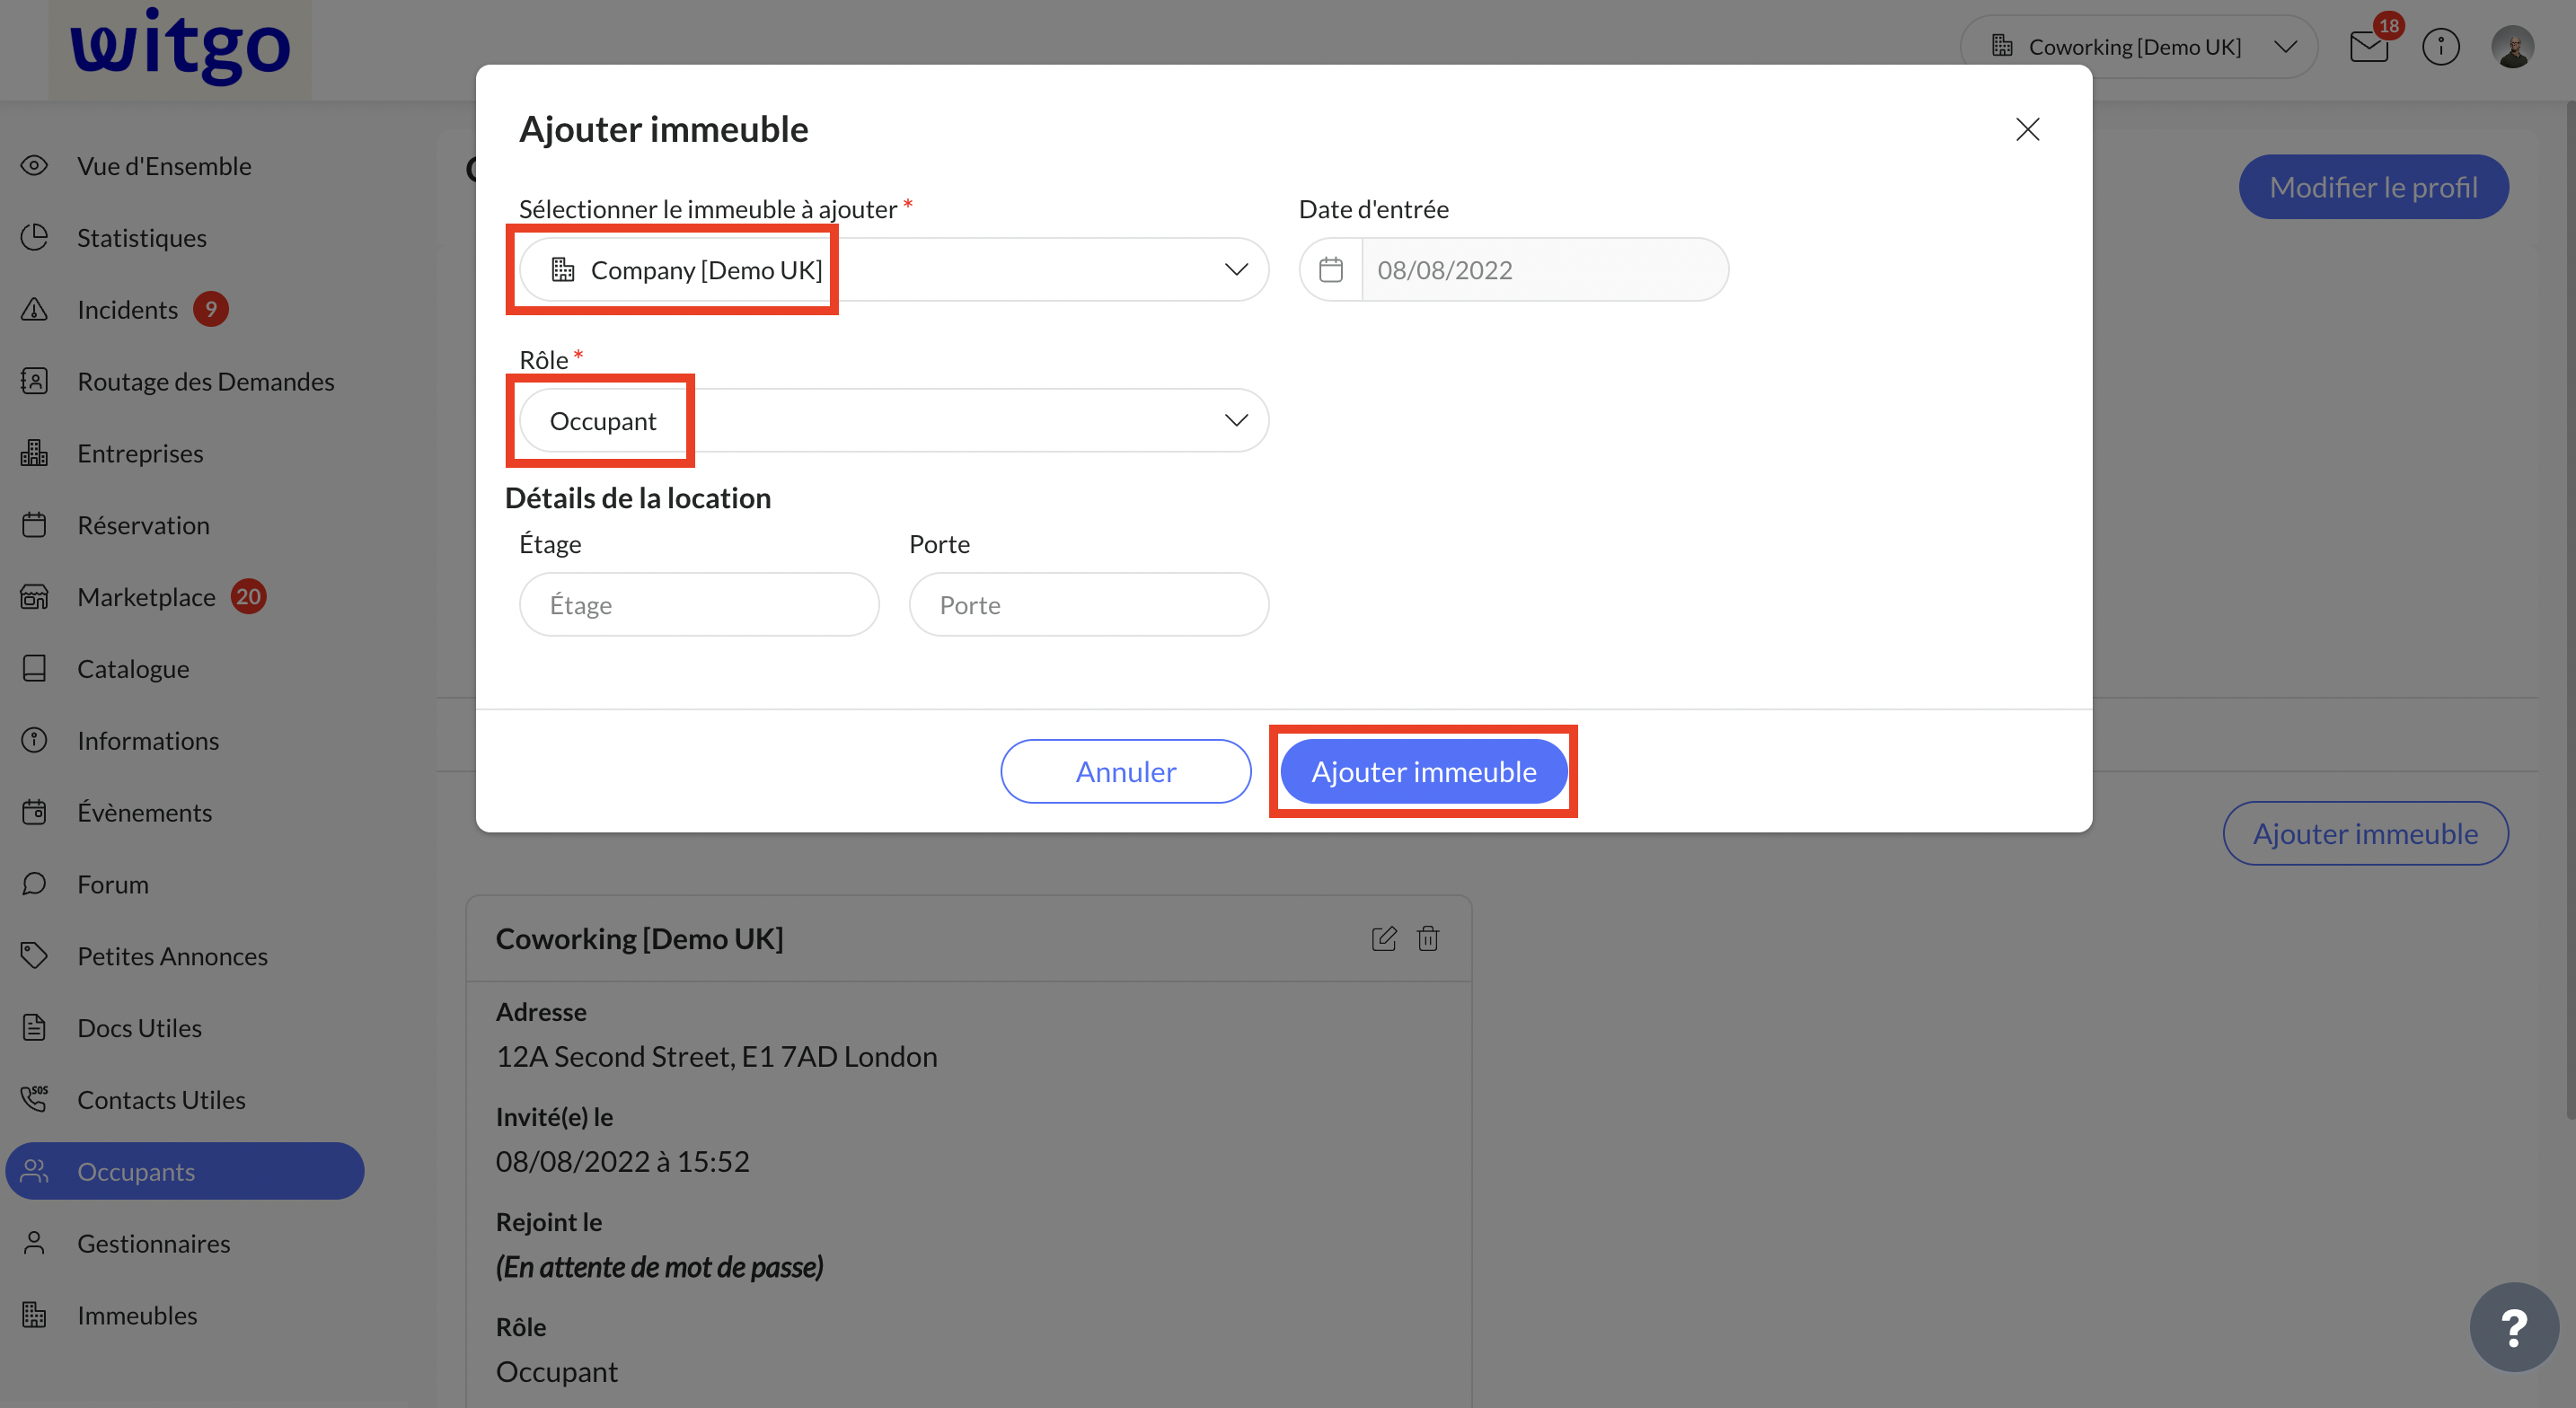
Task: Click the Marketplace badge showing 20
Action: coord(248,597)
